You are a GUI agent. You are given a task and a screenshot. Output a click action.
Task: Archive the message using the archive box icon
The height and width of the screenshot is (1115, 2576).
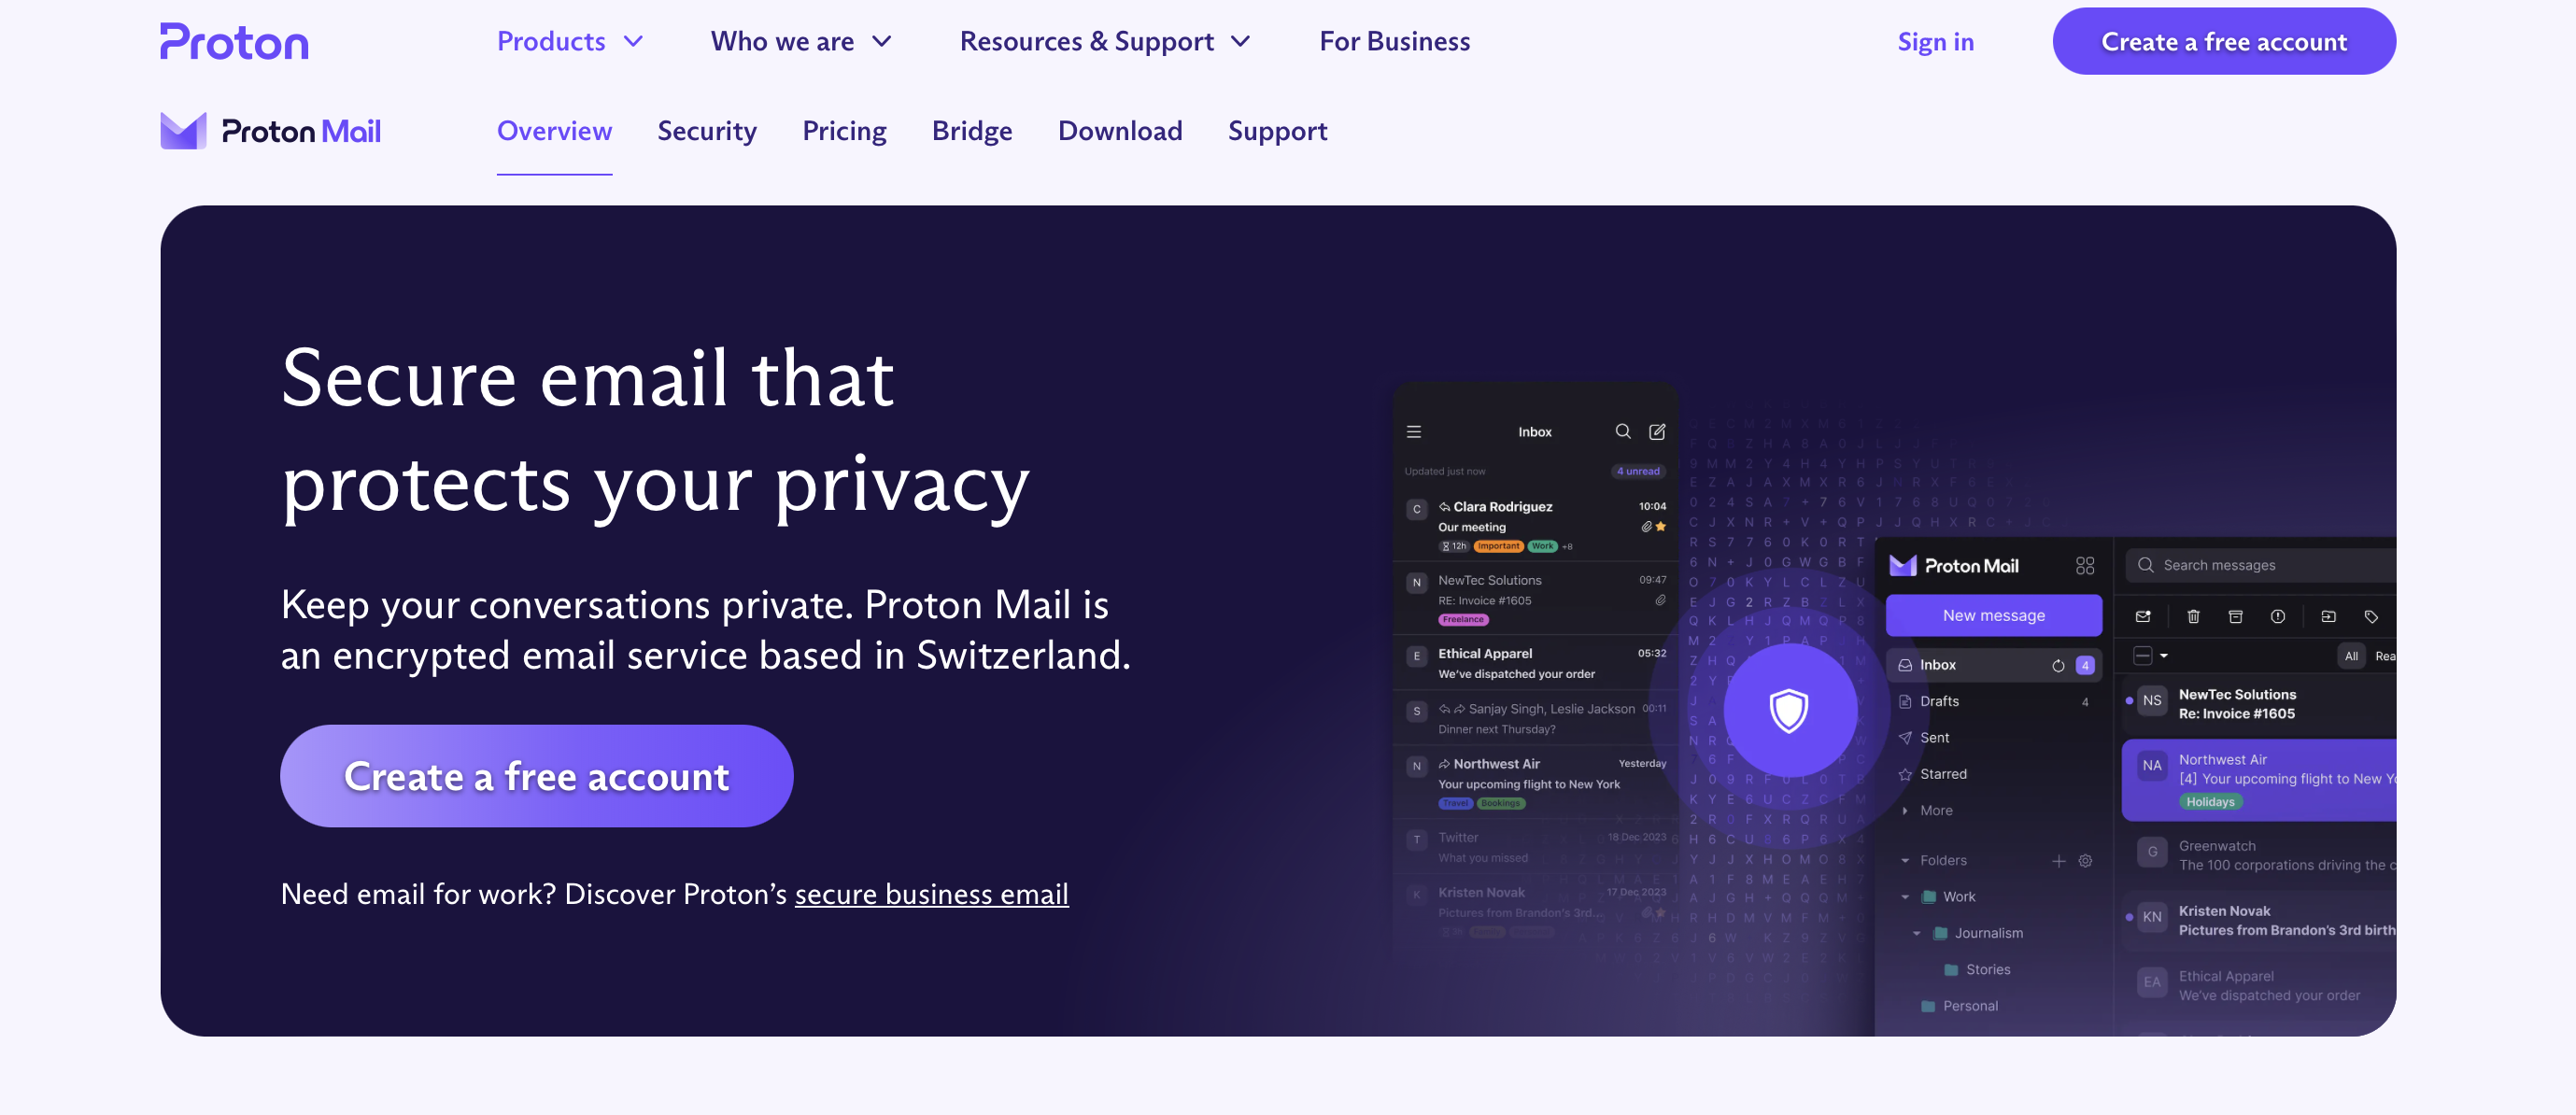click(2237, 617)
